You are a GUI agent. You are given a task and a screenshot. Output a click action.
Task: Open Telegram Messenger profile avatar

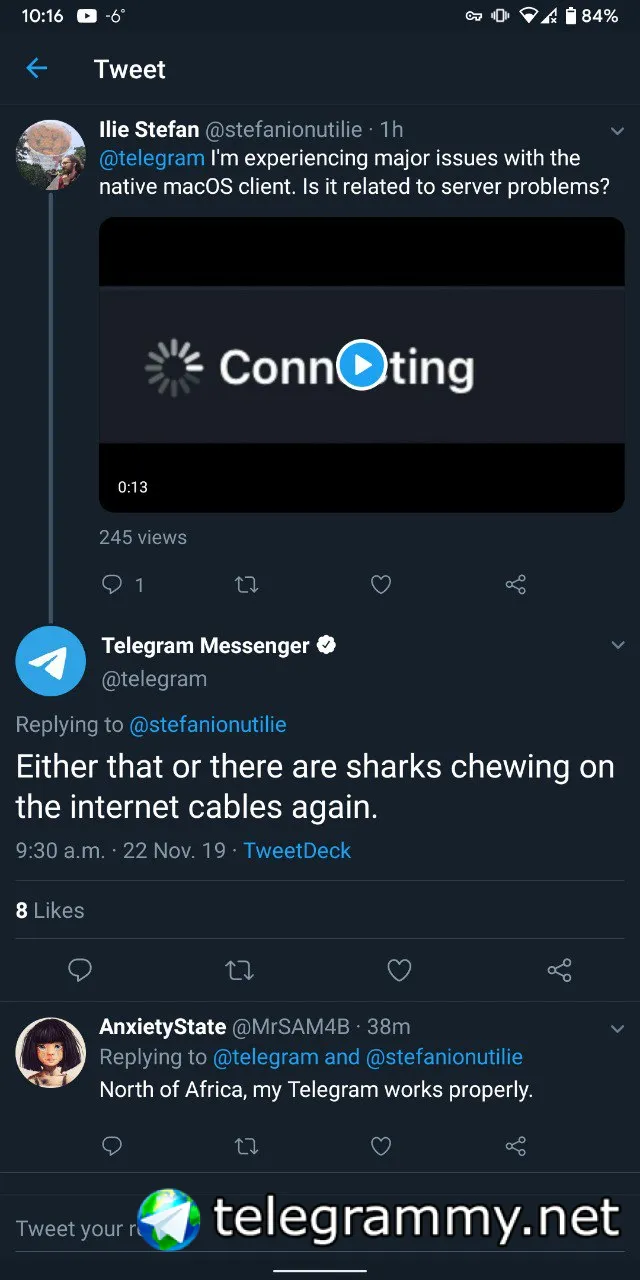click(x=51, y=661)
